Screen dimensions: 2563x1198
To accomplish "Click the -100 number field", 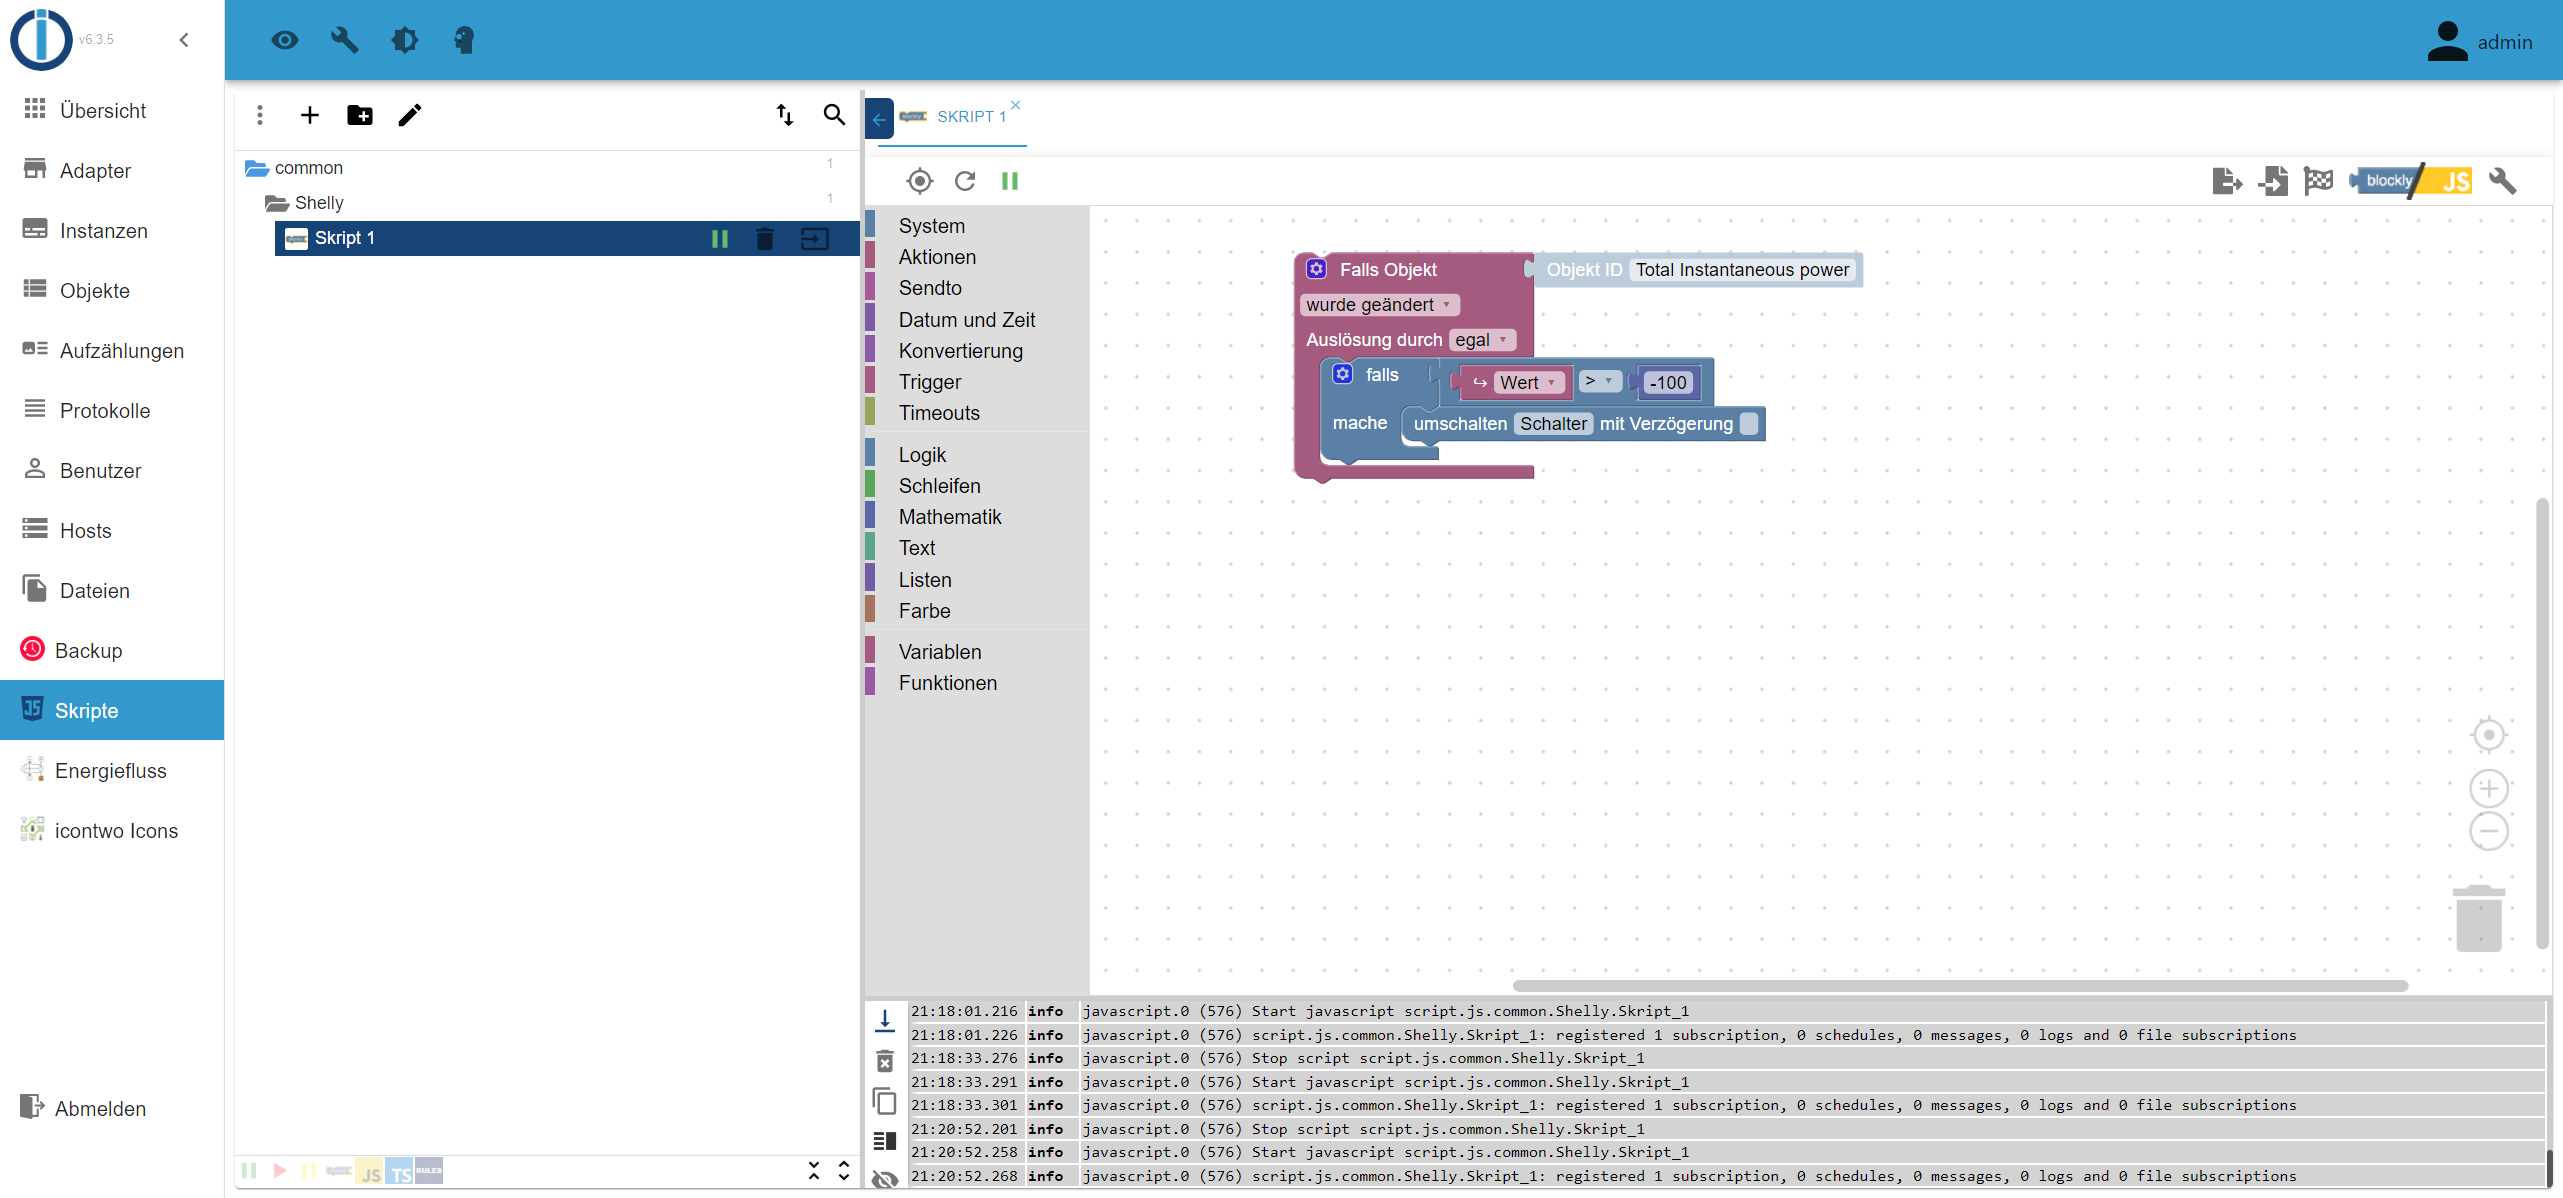I will coord(1668,382).
